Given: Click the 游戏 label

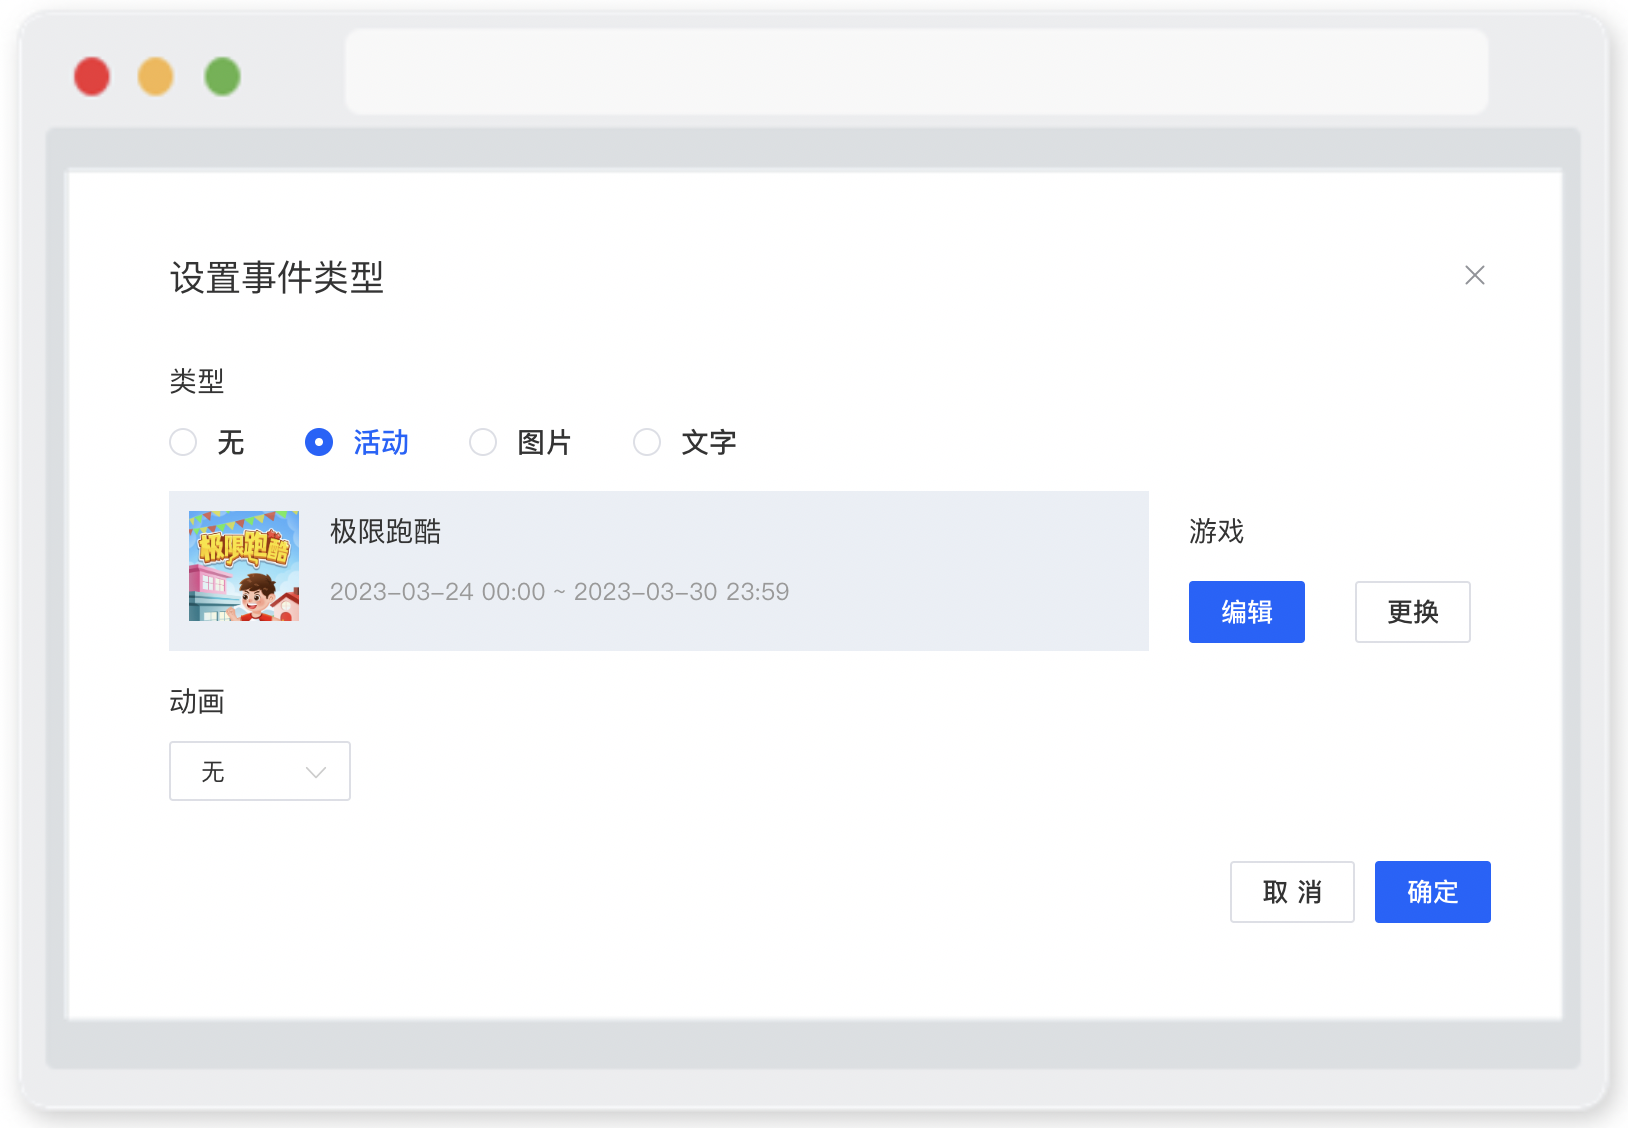Looking at the screenshot, I should pos(1216,532).
